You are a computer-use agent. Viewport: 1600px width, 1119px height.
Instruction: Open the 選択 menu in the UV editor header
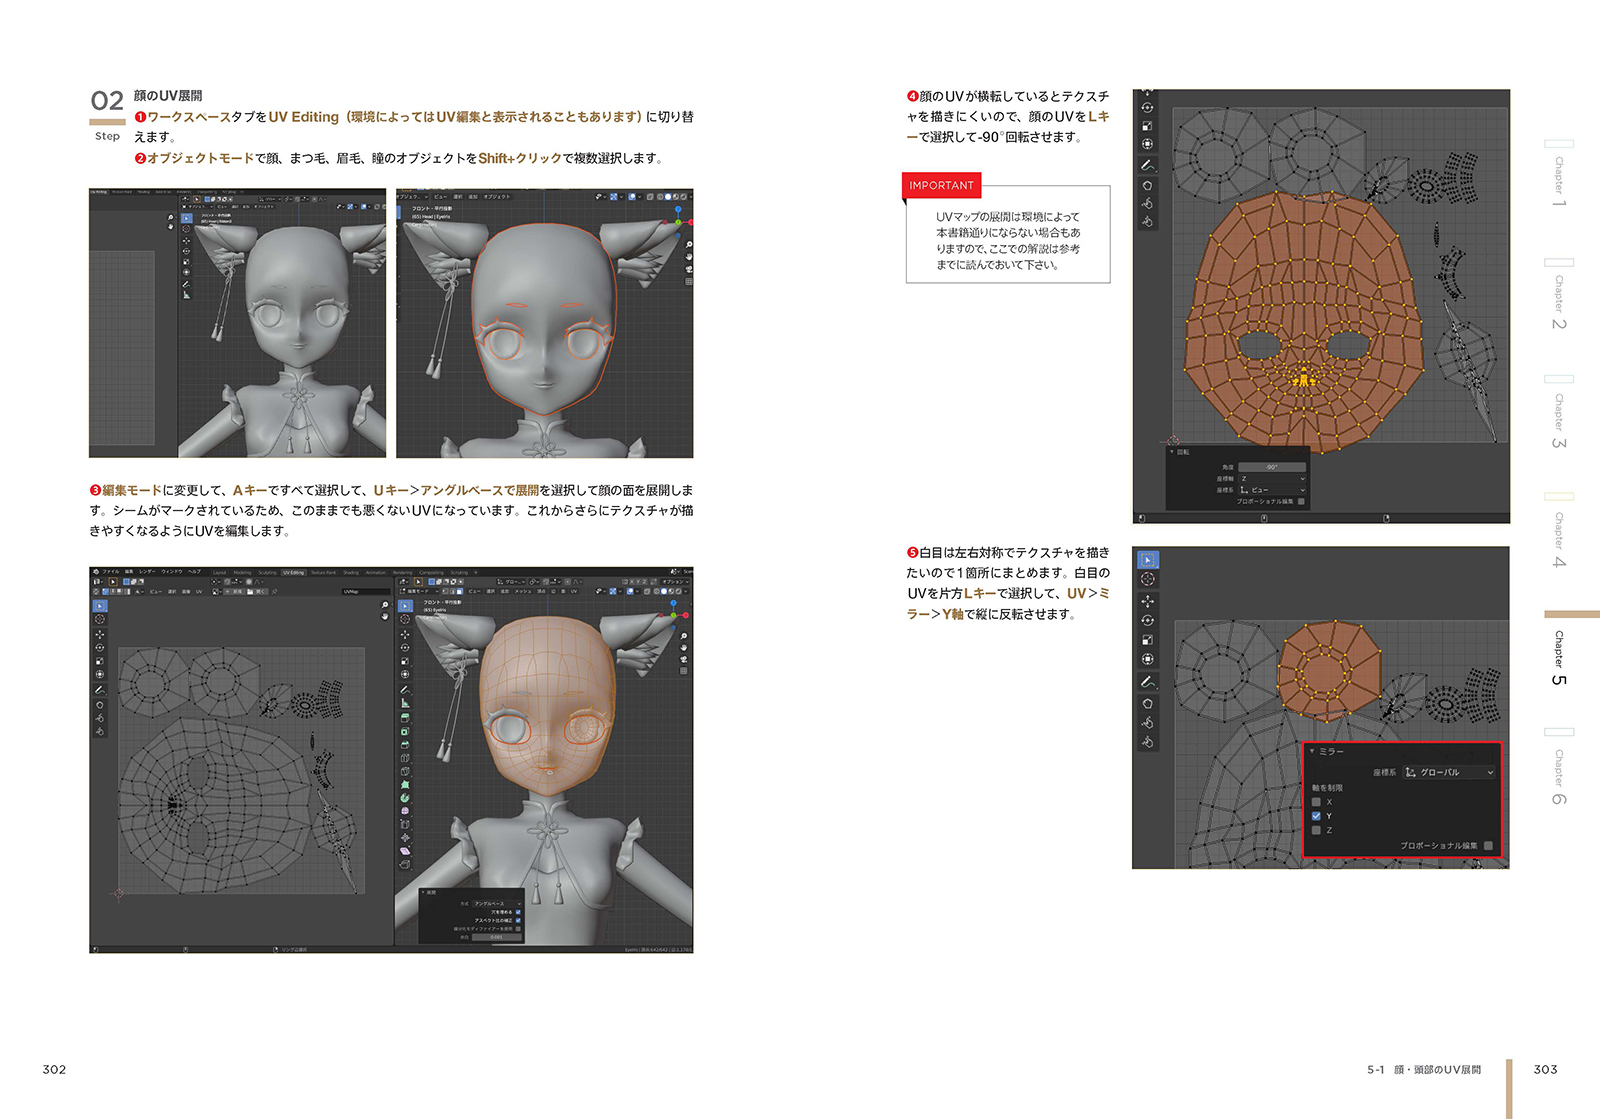pyautogui.click(x=171, y=591)
